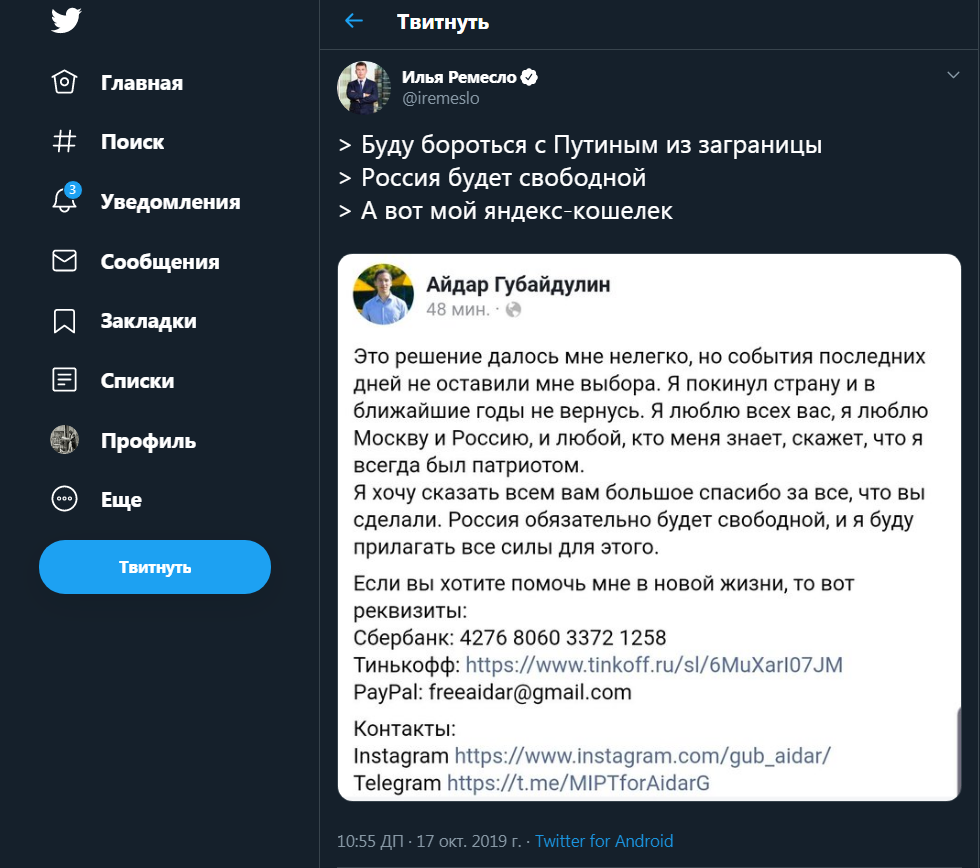Click the sidebar profile picture
The width and height of the screenshot is (980, 868).
[64, 440]
